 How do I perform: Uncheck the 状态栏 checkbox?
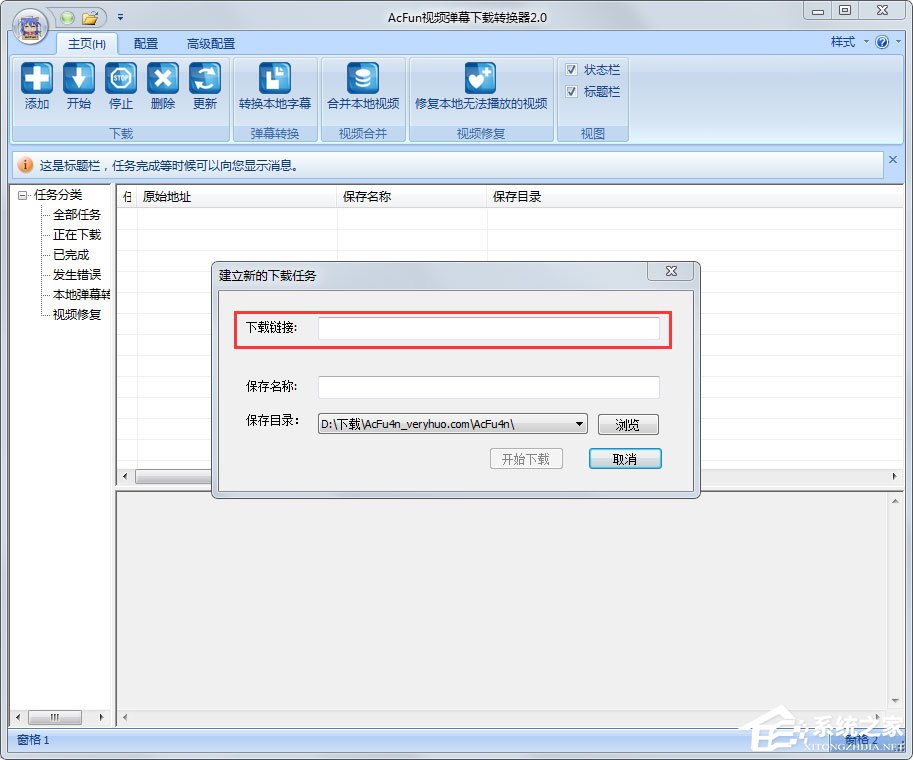click(571, 70)
